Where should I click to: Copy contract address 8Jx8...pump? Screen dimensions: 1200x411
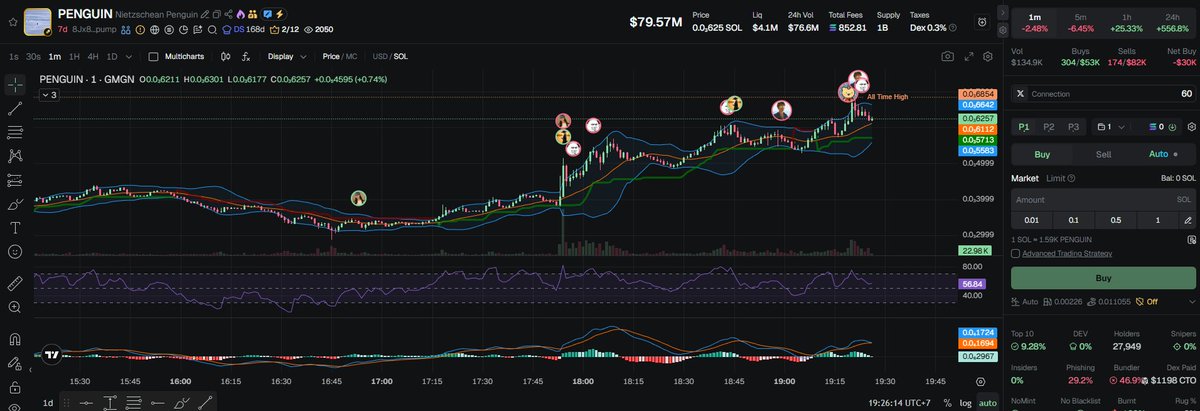pos(94,30)
